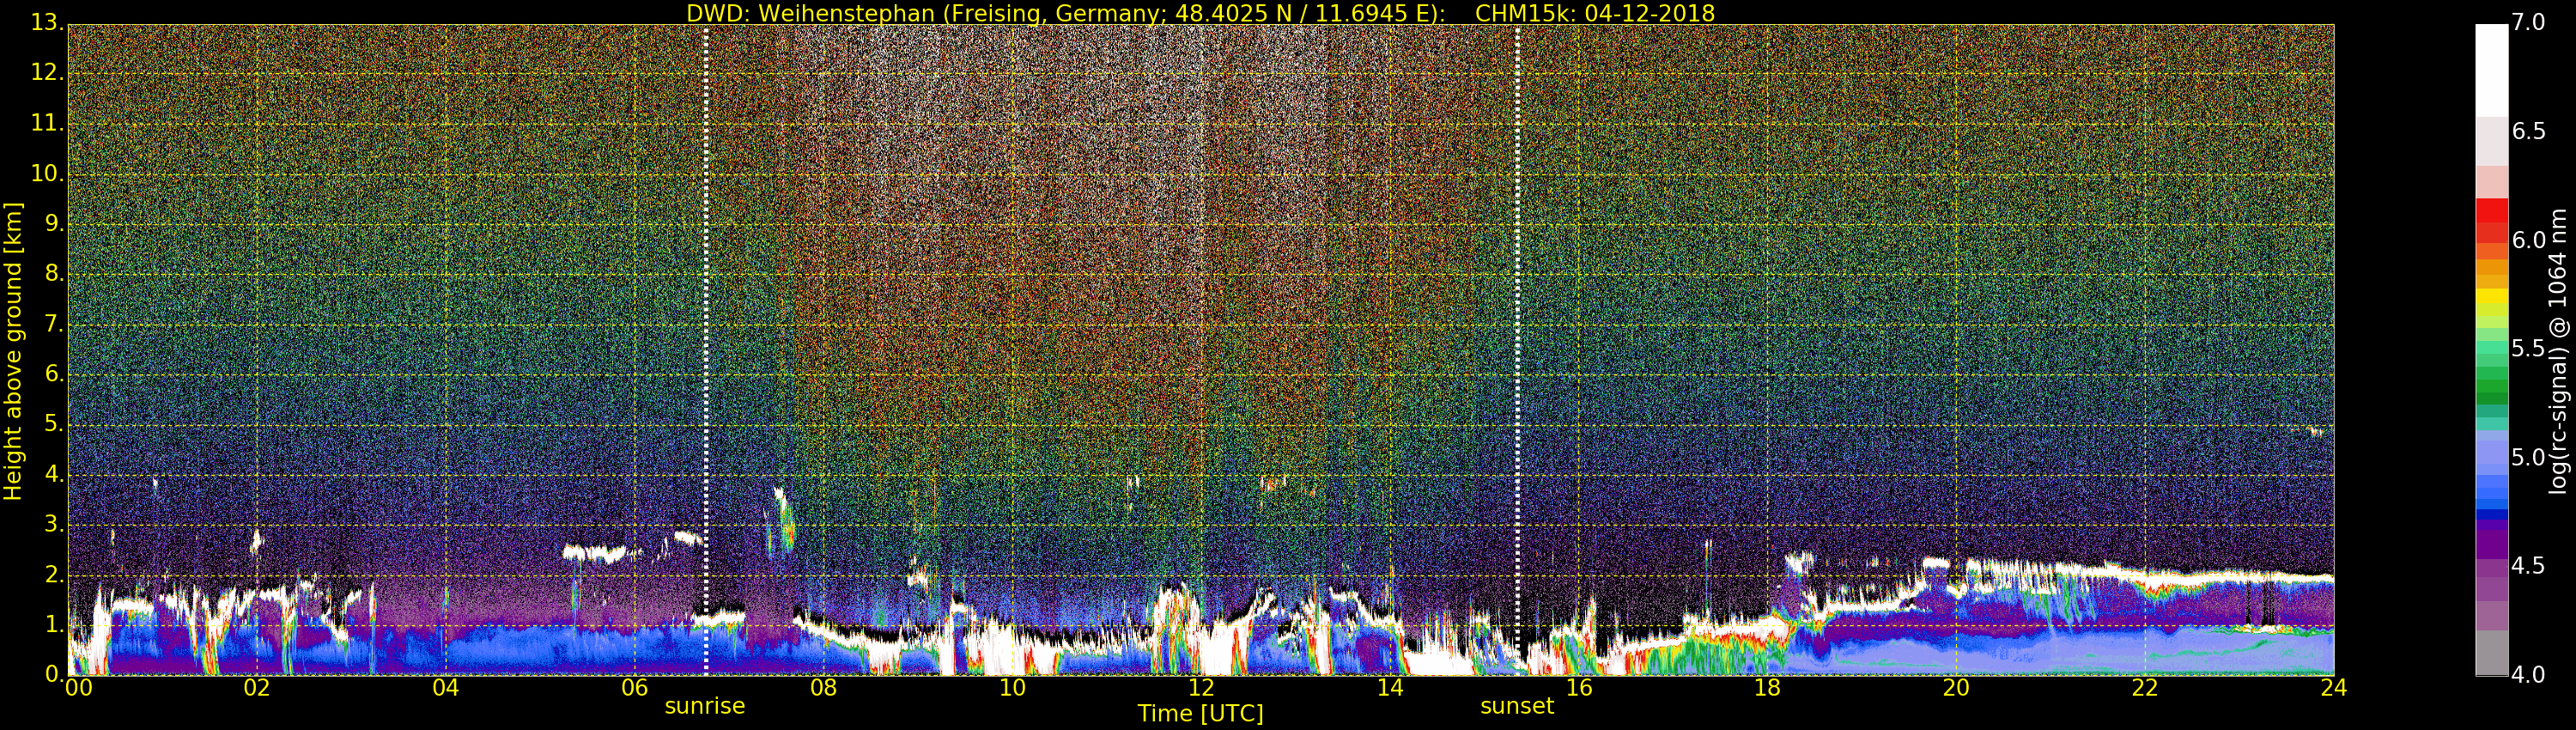Click time axis tick label '22'

coord(2146,688)
